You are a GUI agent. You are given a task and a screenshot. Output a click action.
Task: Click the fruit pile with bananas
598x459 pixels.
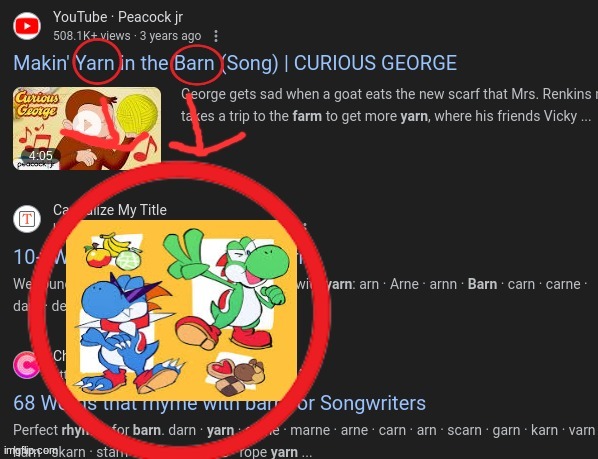113,252
